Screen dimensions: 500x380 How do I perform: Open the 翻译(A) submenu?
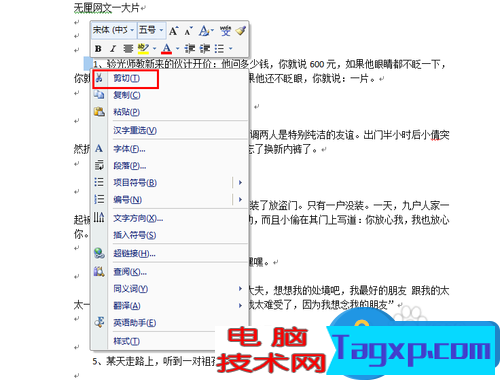(170, 306)
